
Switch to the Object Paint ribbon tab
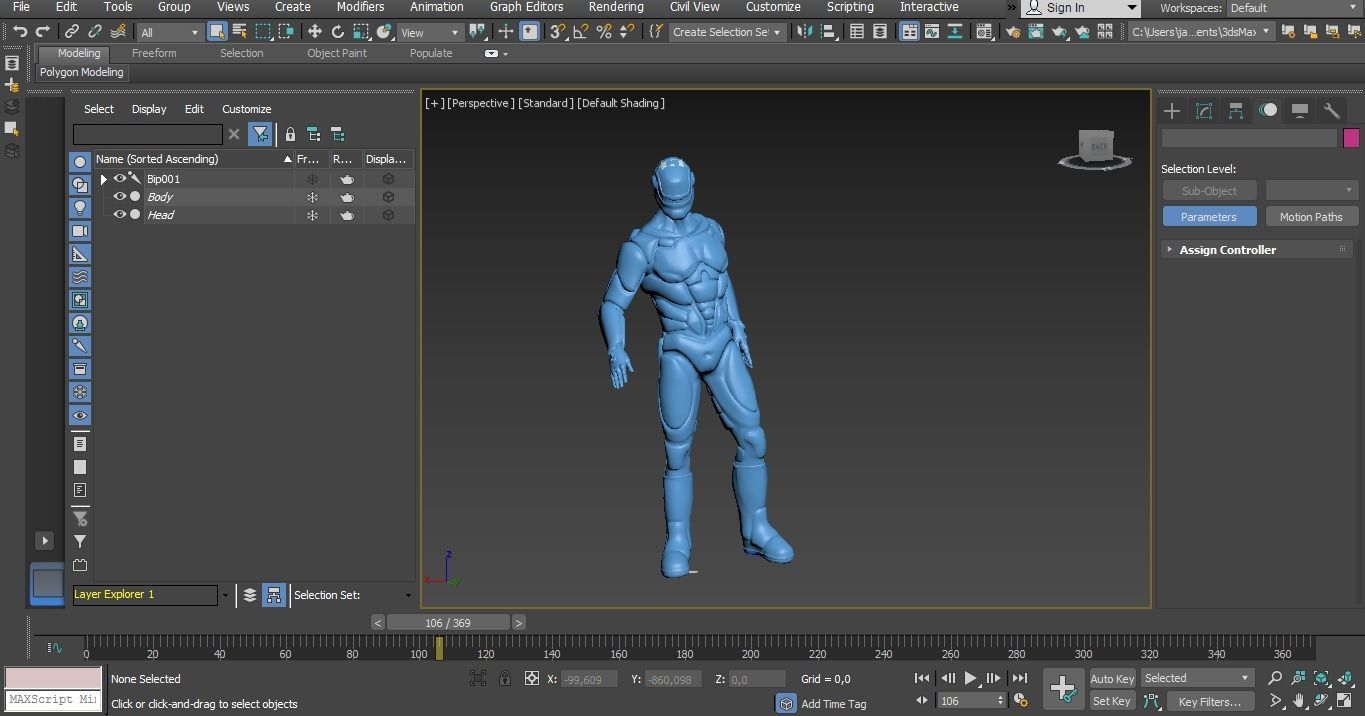tap(337, 53)
